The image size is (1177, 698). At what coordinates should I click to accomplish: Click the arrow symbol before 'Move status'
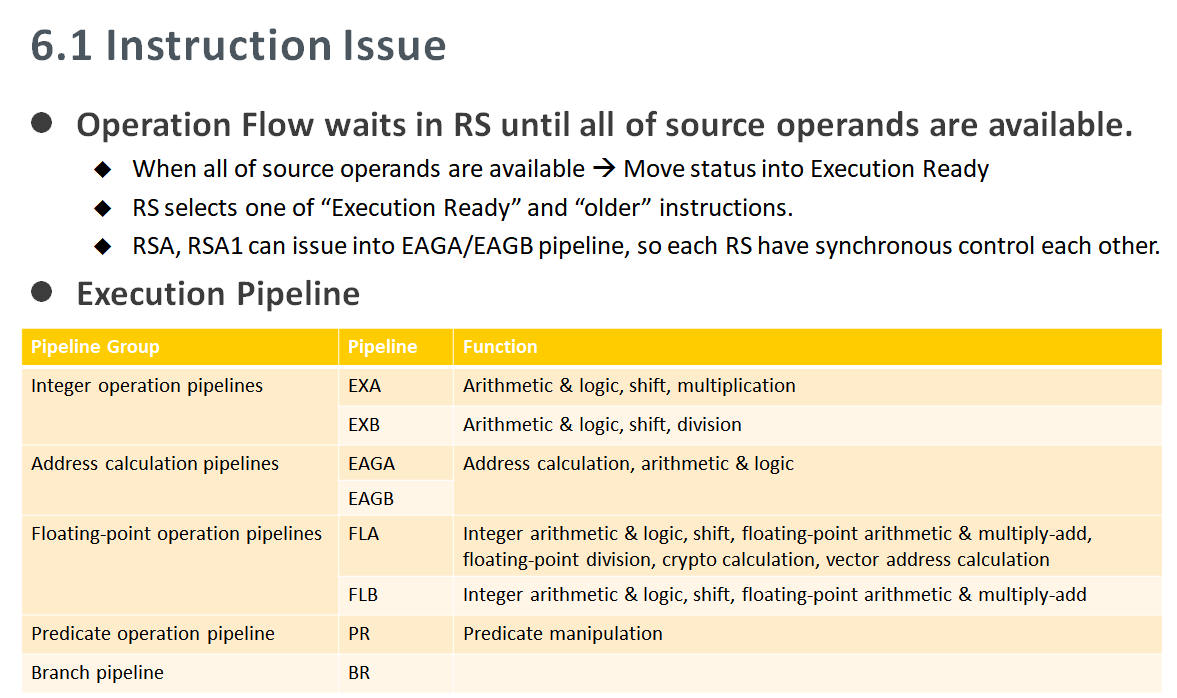click(x=604, y=167)
